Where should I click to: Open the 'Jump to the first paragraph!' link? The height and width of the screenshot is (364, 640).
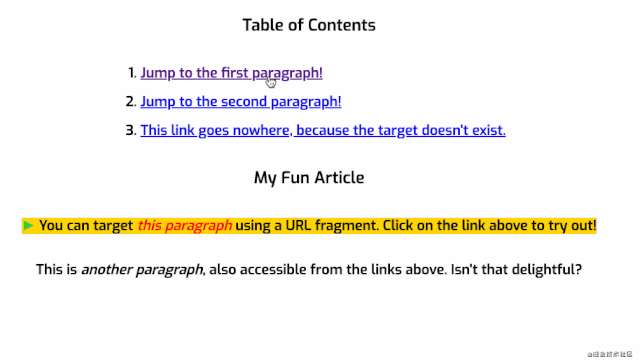231,73
